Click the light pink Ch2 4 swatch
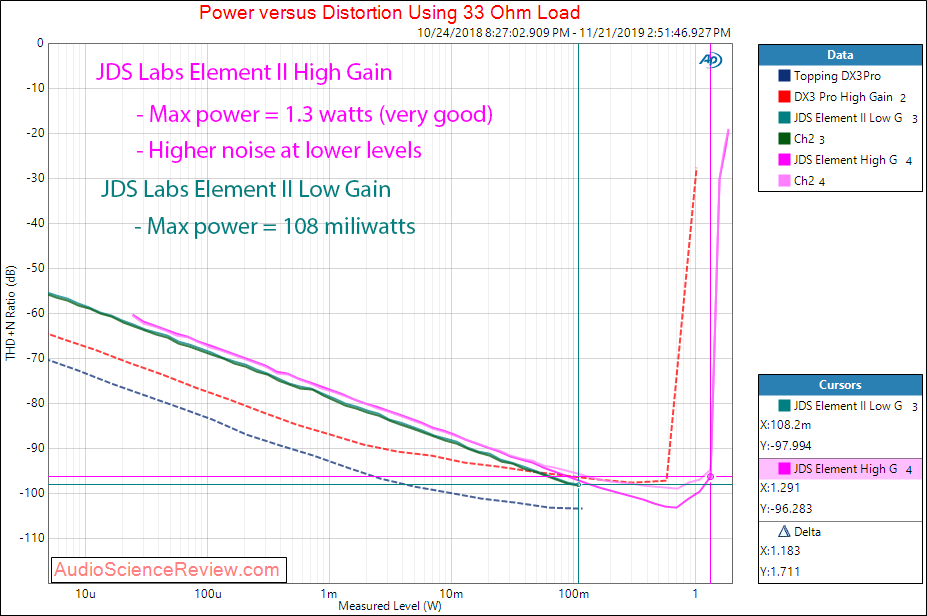927x616 pixels. (785, 180)
